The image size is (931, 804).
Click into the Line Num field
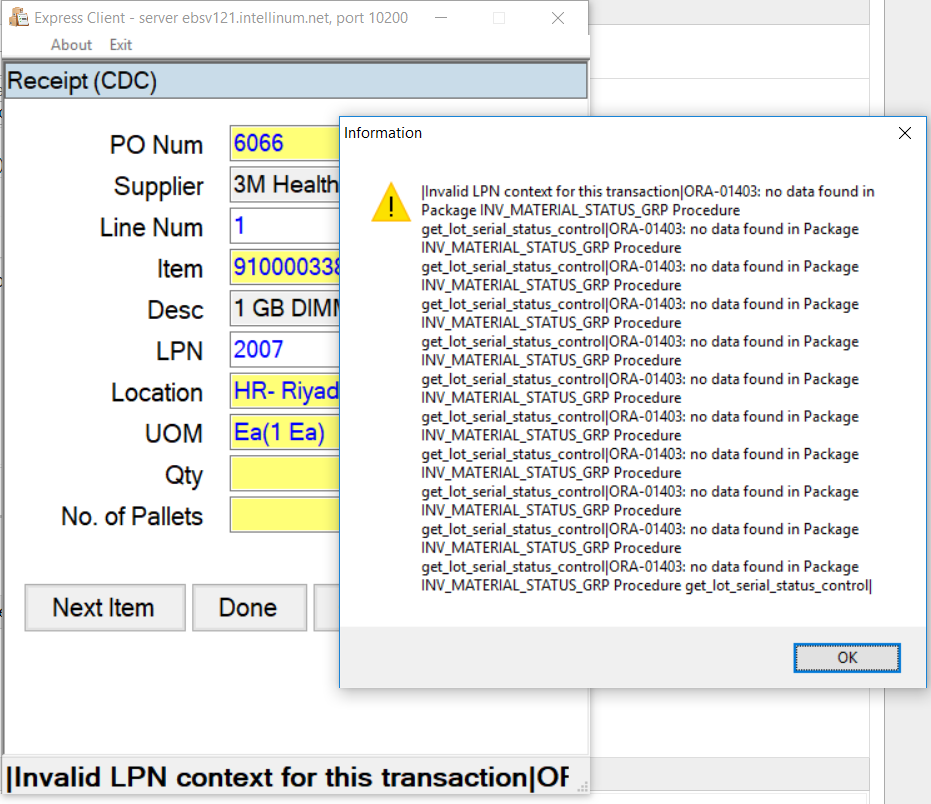(284, 226)
